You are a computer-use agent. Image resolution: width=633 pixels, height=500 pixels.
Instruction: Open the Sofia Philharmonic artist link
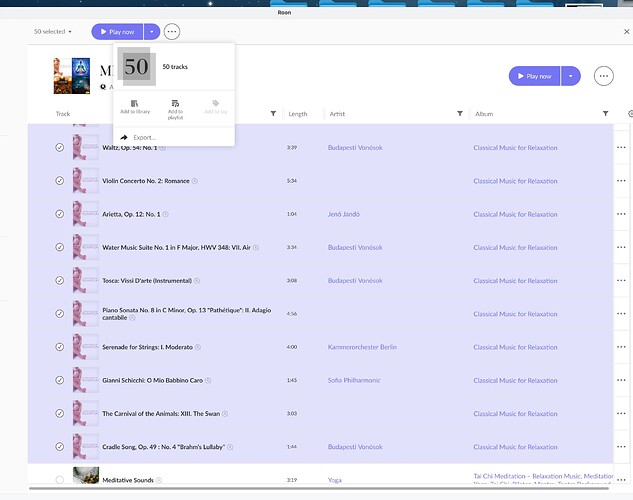(x=354, y=380)
